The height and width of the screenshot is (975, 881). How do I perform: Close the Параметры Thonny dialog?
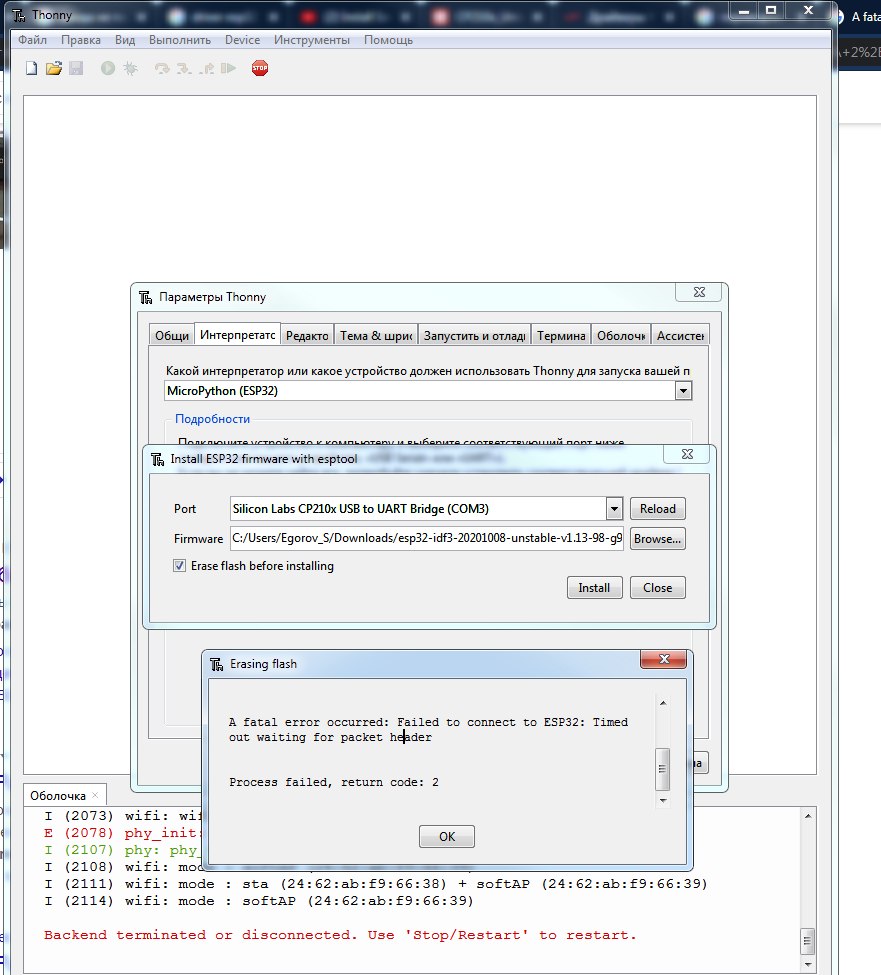(699, 292)
